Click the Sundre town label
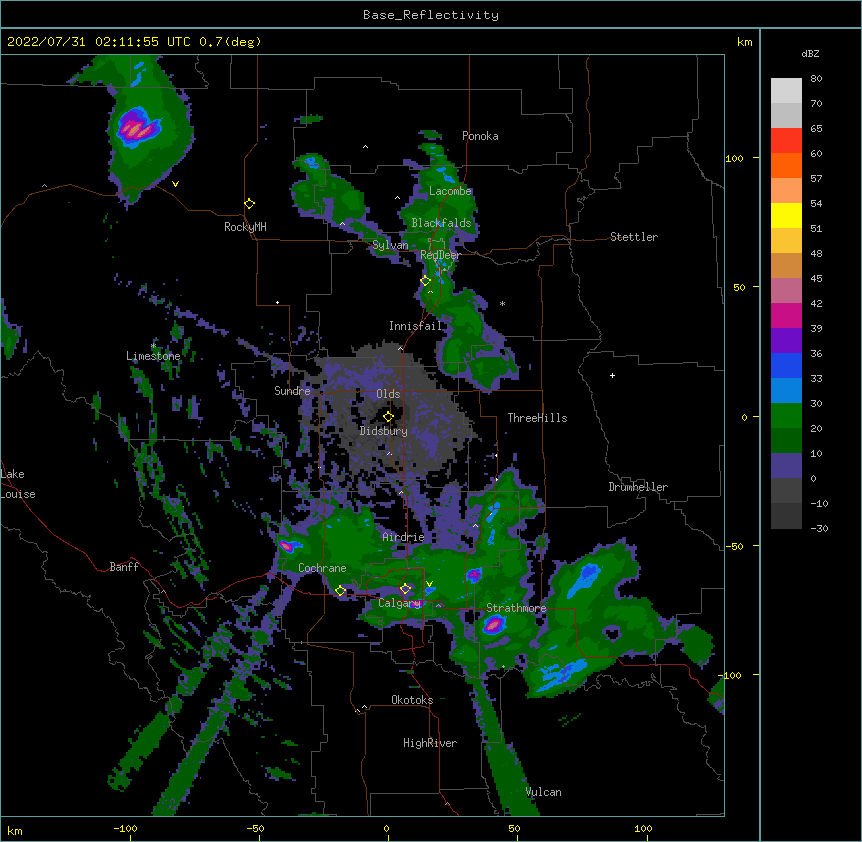The width and height of the screenshot is (862, 842). (292, 391)
